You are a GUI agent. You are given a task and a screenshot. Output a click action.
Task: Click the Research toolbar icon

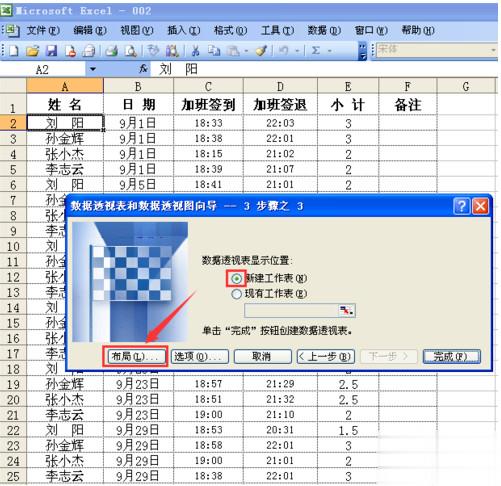pos(172,51)
